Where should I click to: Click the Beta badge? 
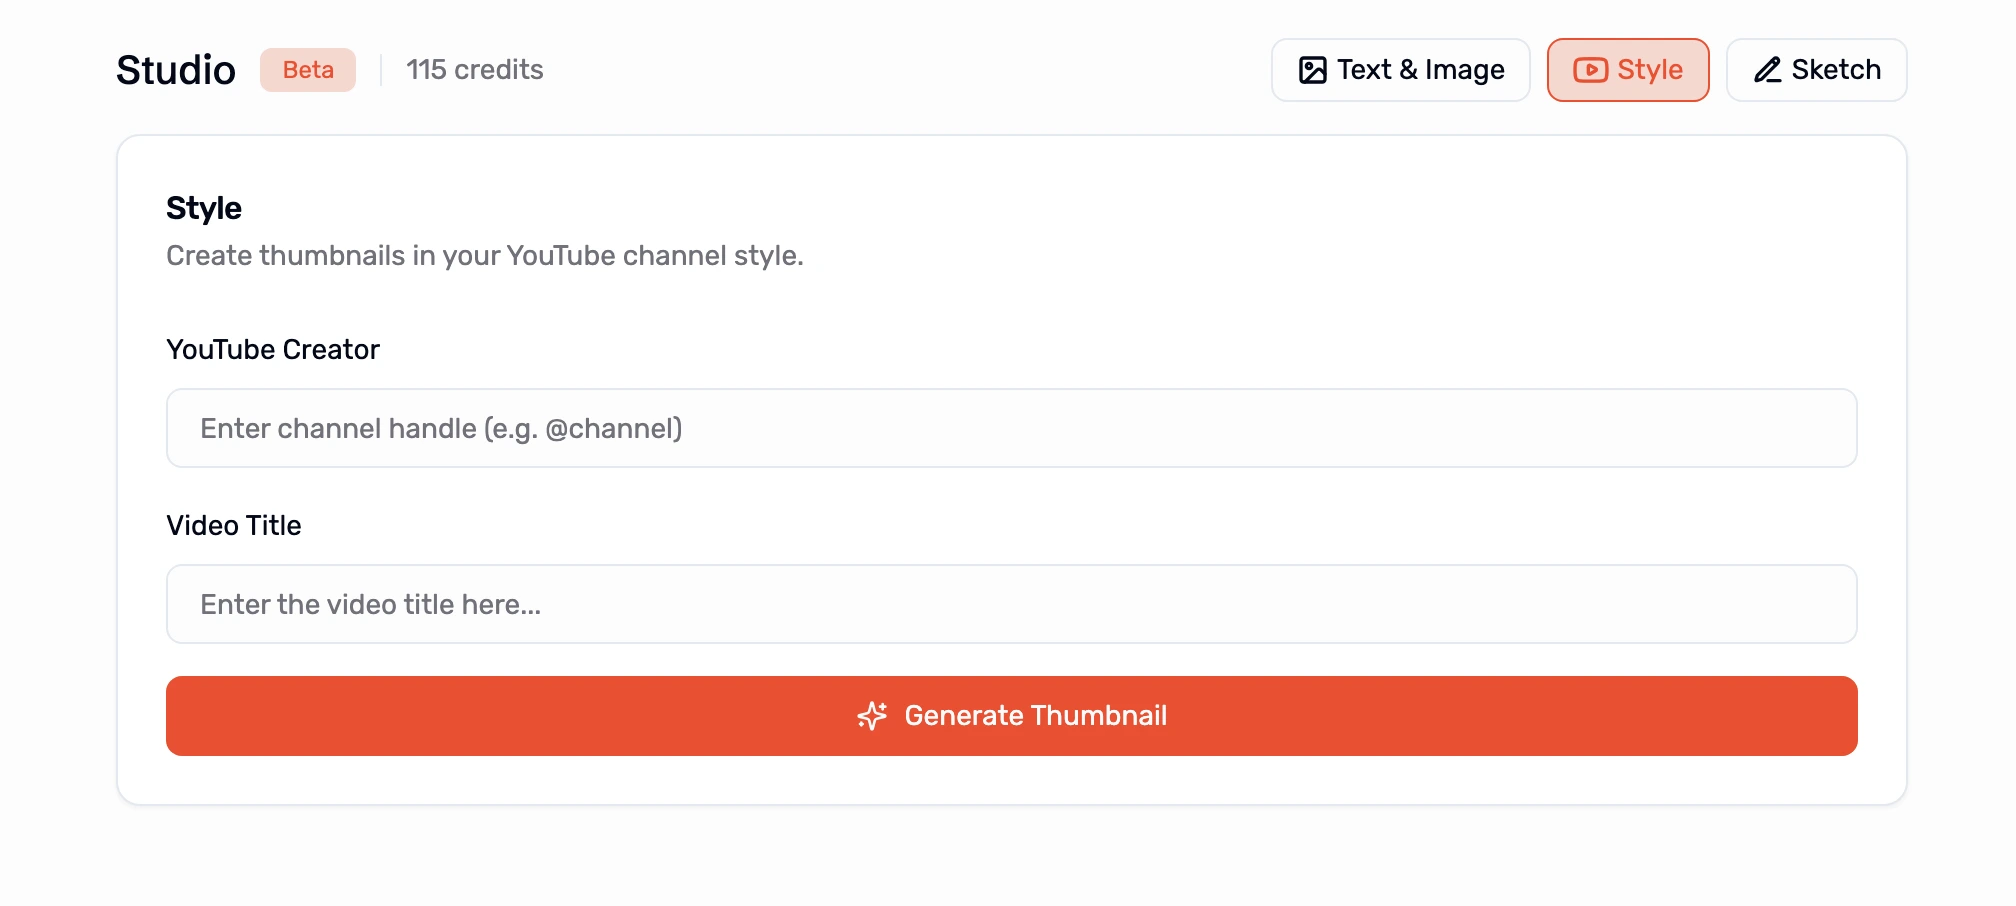(308, 70)
